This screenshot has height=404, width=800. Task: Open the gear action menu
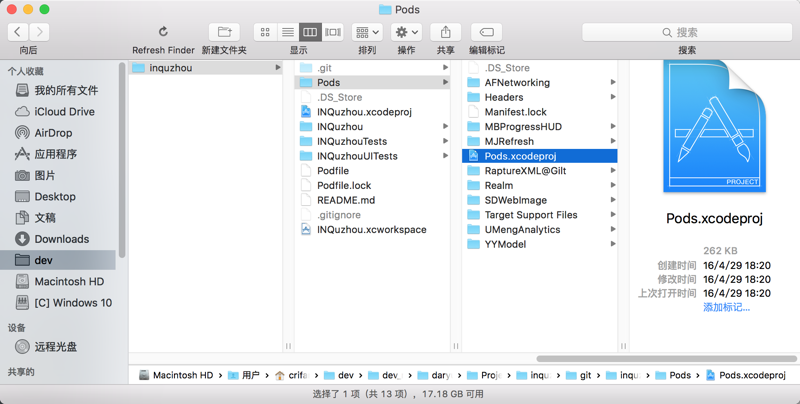(x=407, y=32)
